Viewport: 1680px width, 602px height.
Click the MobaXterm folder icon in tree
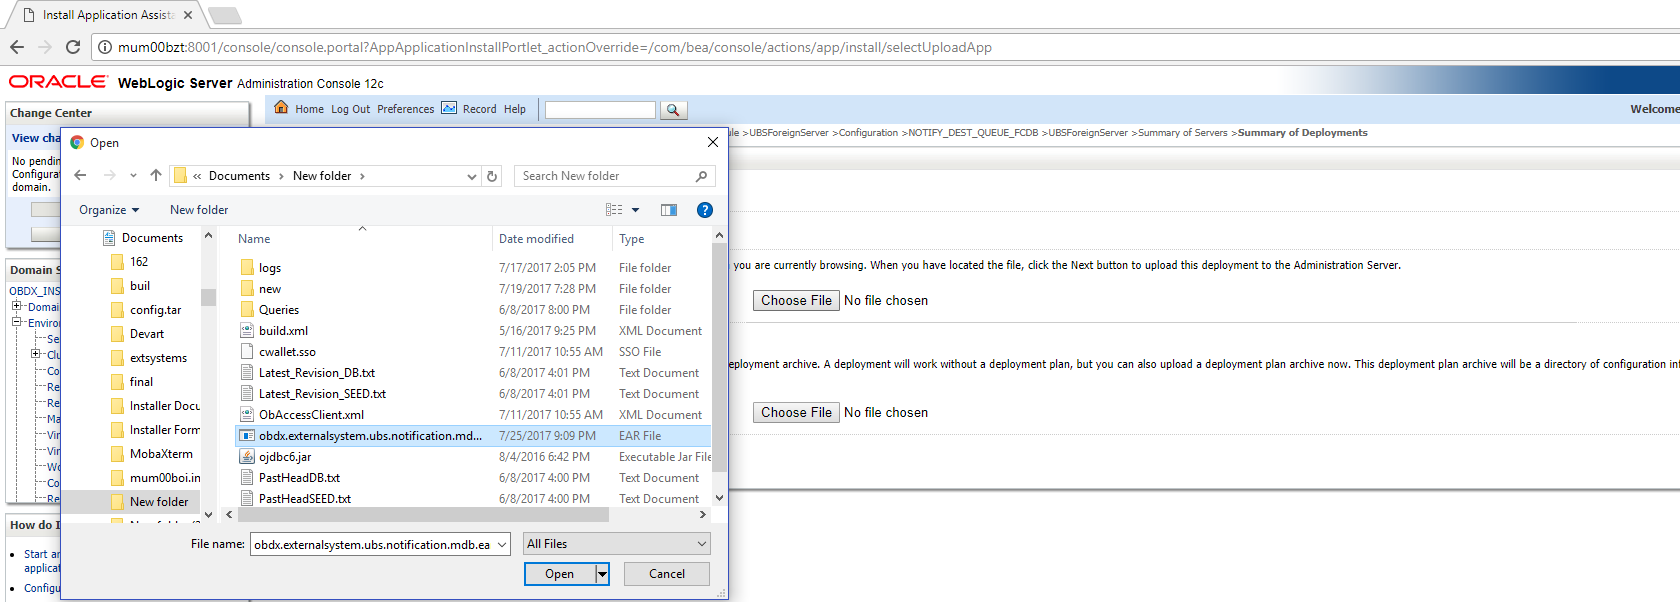[x=118, y=454]
